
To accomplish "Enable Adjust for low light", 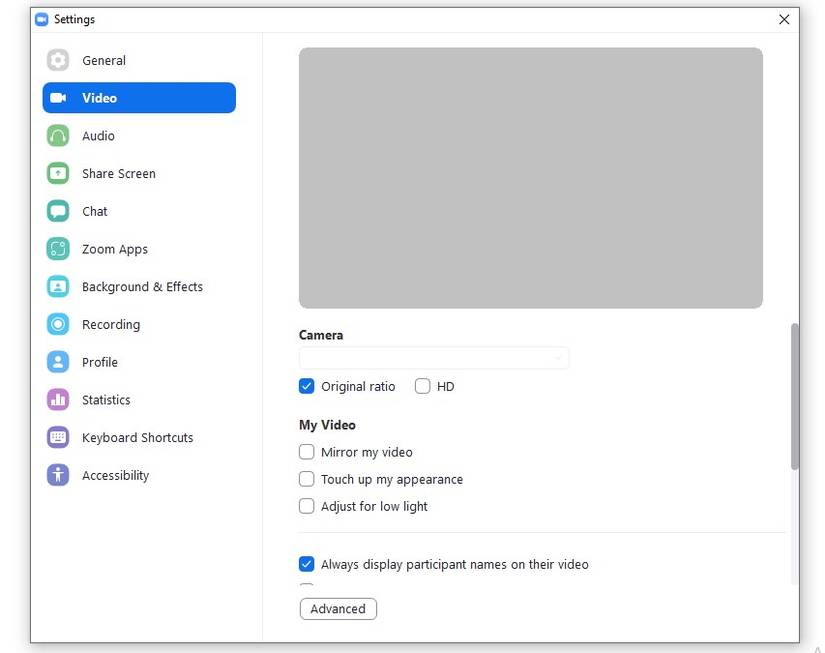I will tap(307, 506).
